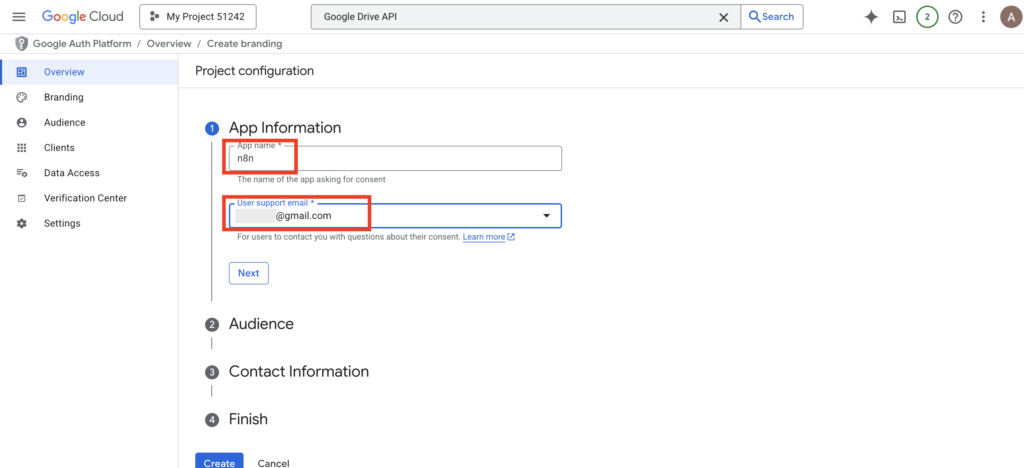1024x468 pixels.
Task: Select Data Access in the sidebar
Action: click(71, 173)
